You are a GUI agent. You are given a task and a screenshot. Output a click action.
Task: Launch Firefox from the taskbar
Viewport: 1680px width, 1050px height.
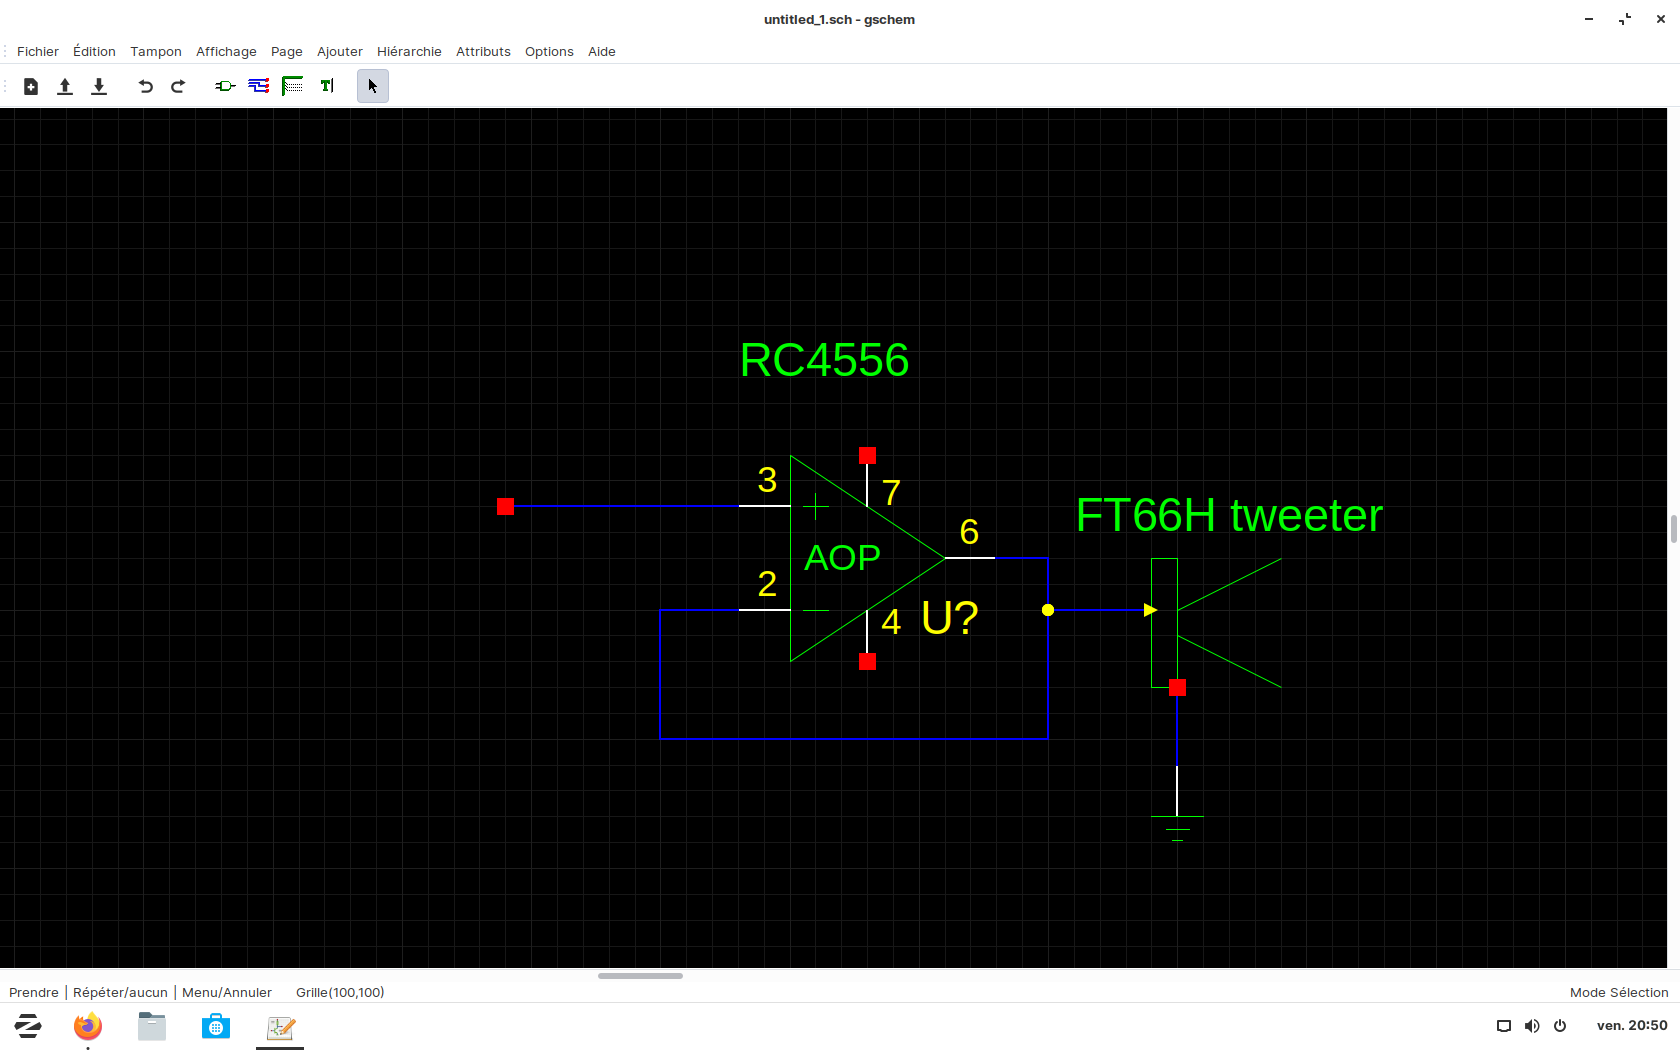point(88,1026)
